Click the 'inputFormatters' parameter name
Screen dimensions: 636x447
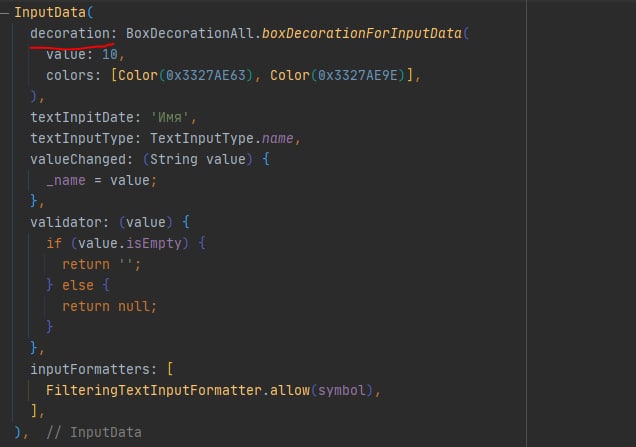[90, 369]
